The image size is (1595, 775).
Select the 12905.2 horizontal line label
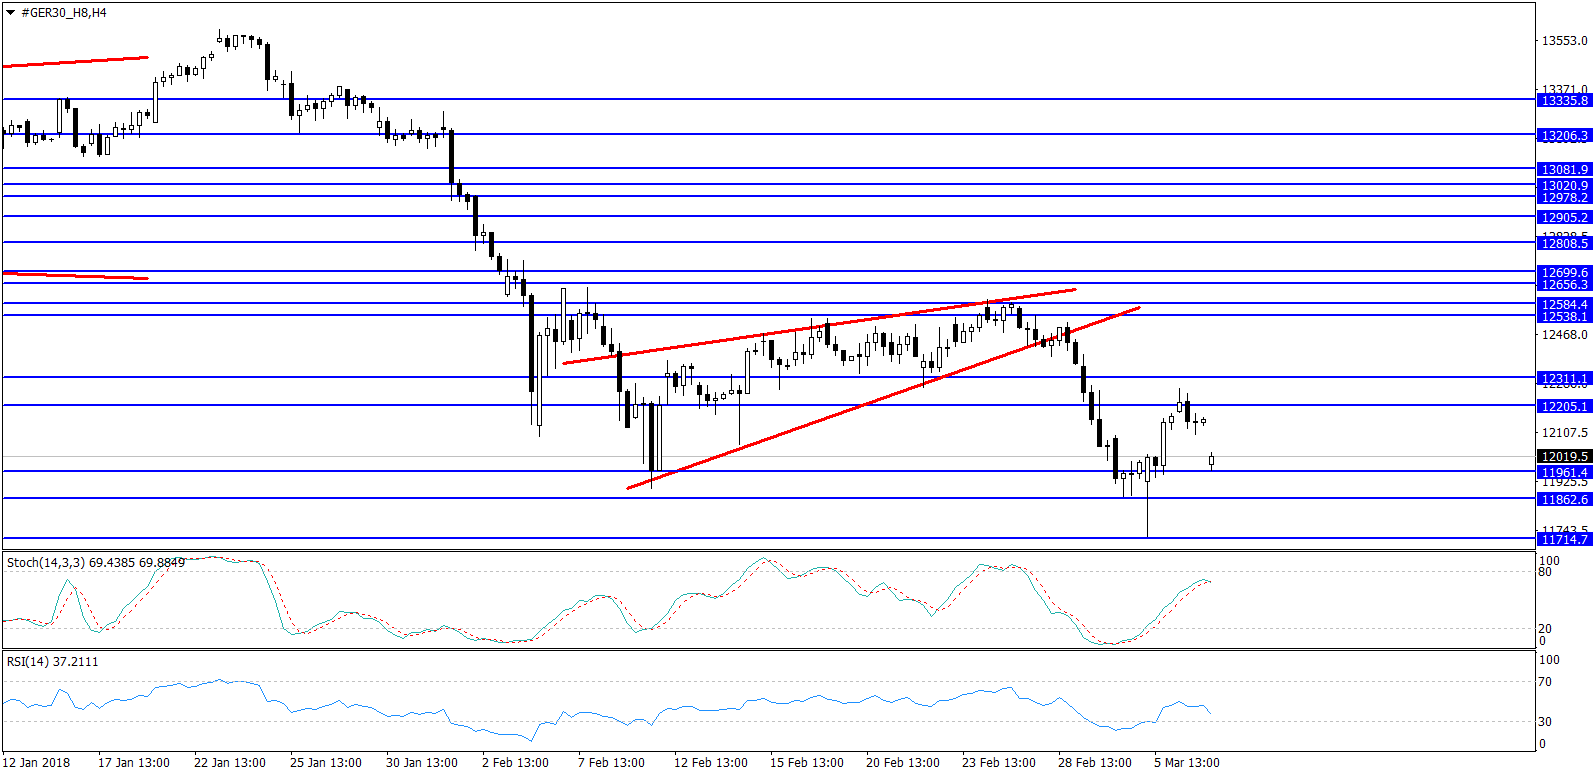tap(1564, 217)
